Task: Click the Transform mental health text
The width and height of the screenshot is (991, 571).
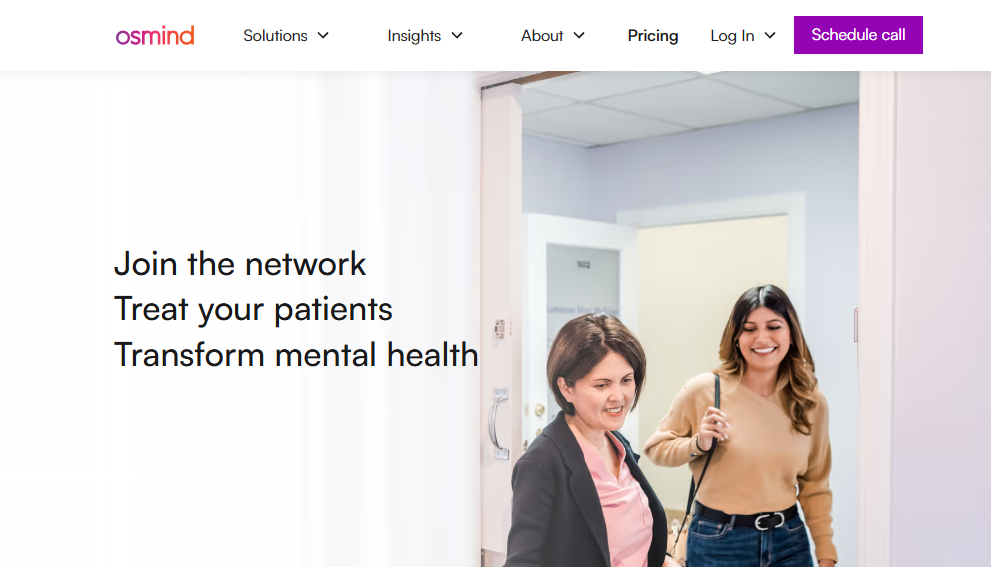Action: pos(296,355)
